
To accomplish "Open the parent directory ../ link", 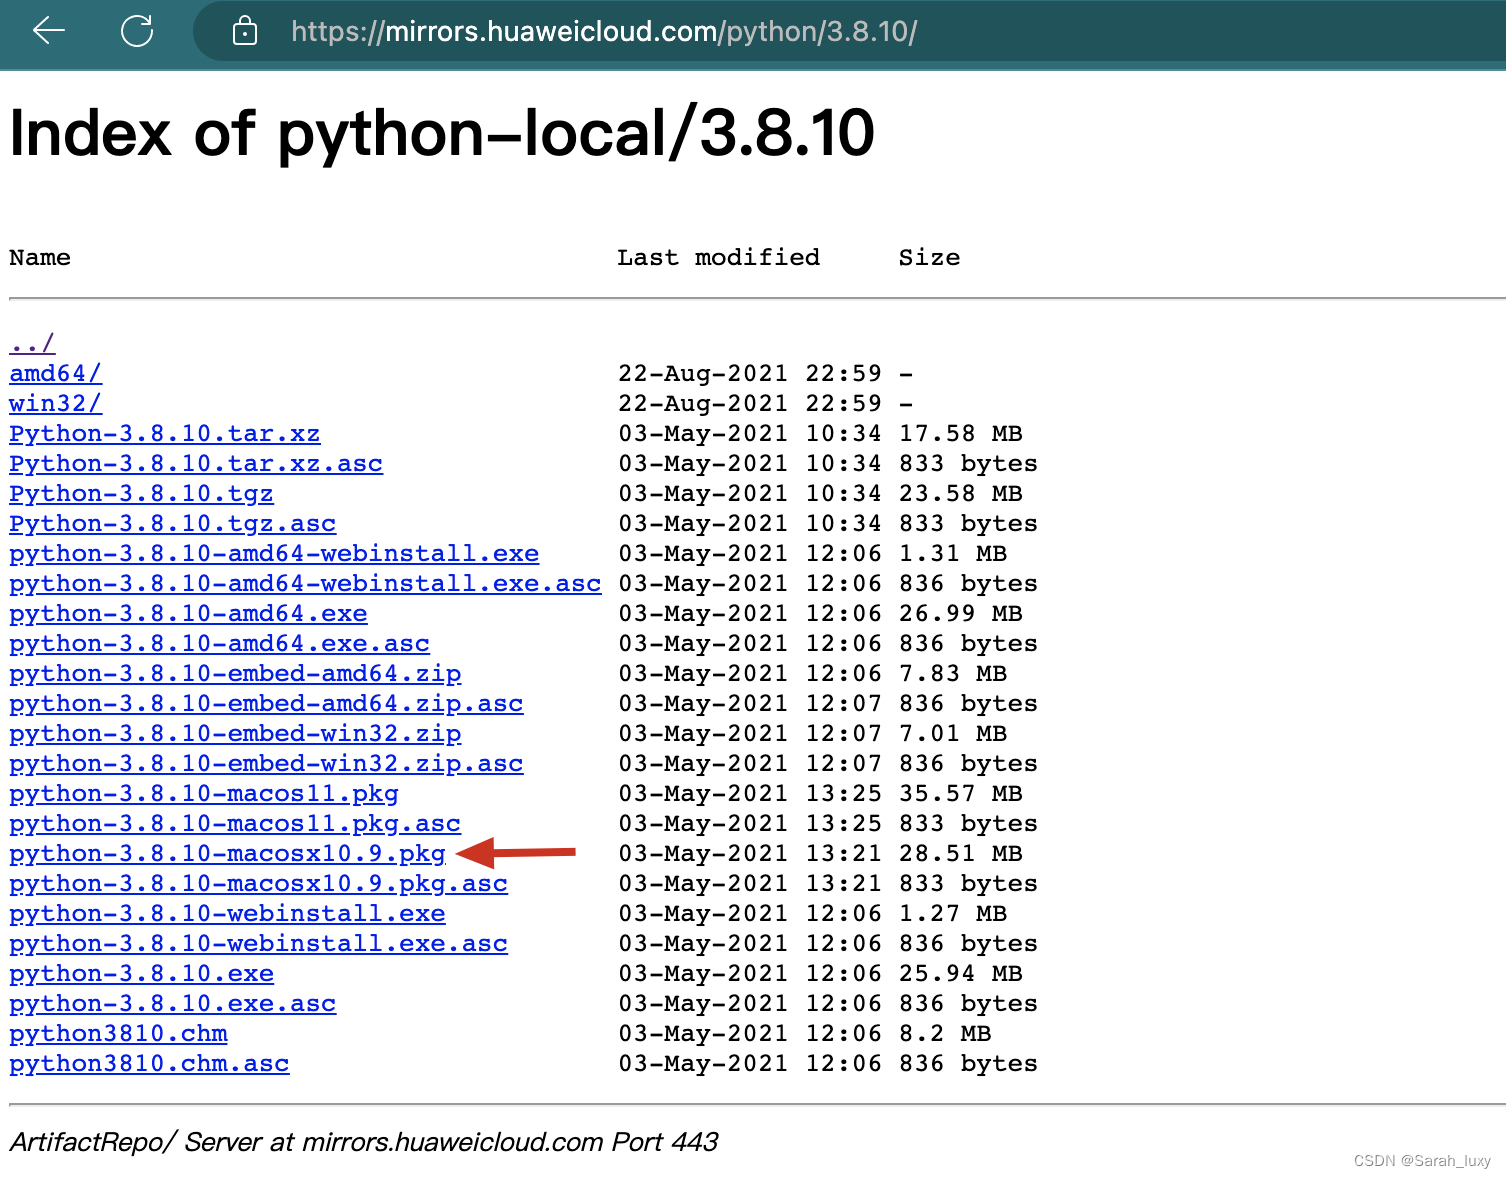I will pyautogui.click(x=32, y=344).
